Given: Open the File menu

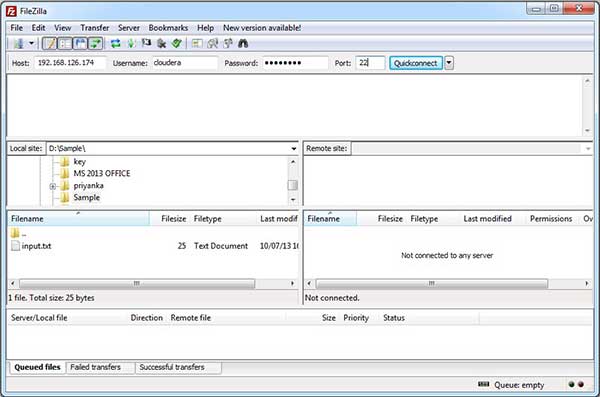Looking at the screenshot, I should coord(16,28).
